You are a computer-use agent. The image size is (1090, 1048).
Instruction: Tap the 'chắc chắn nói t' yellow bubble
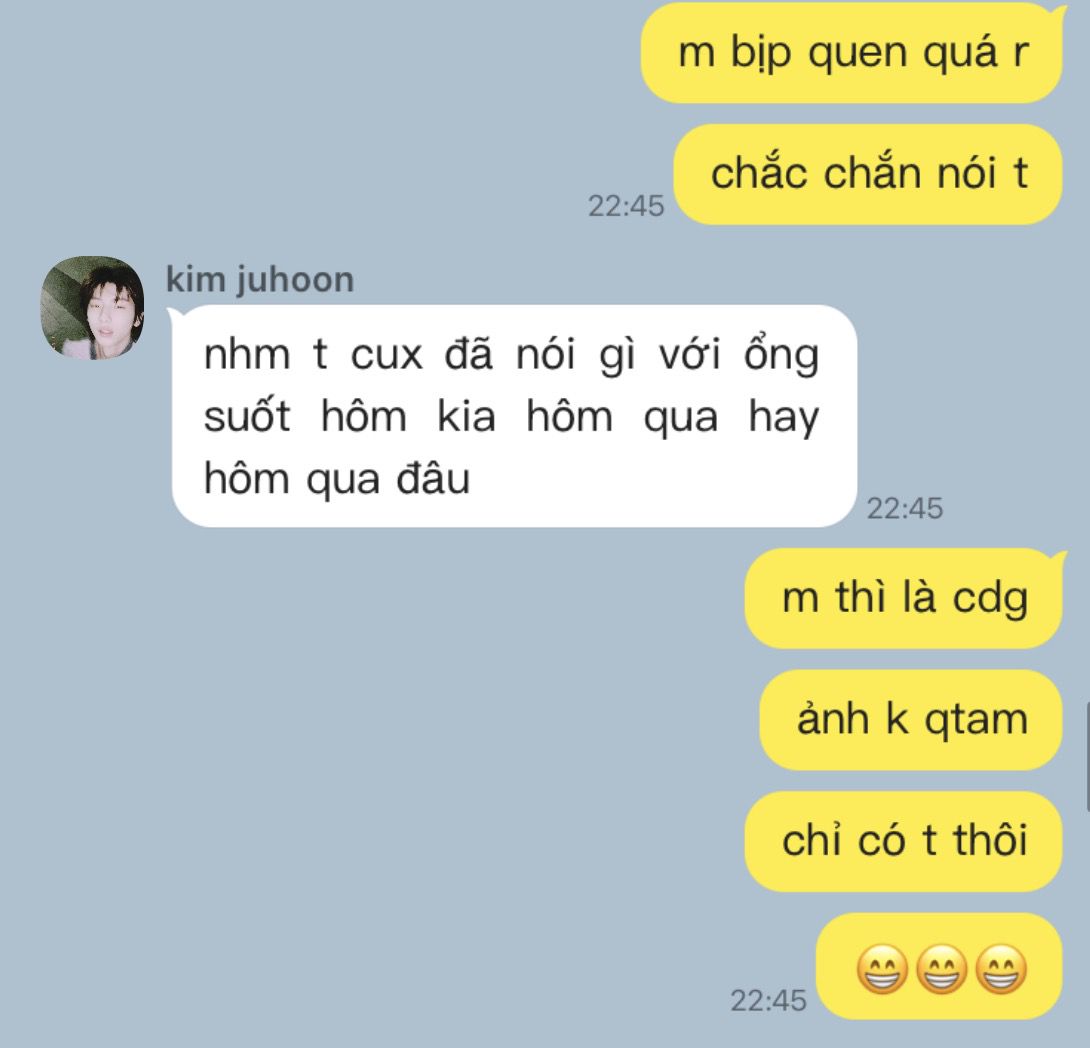[868, 174]
